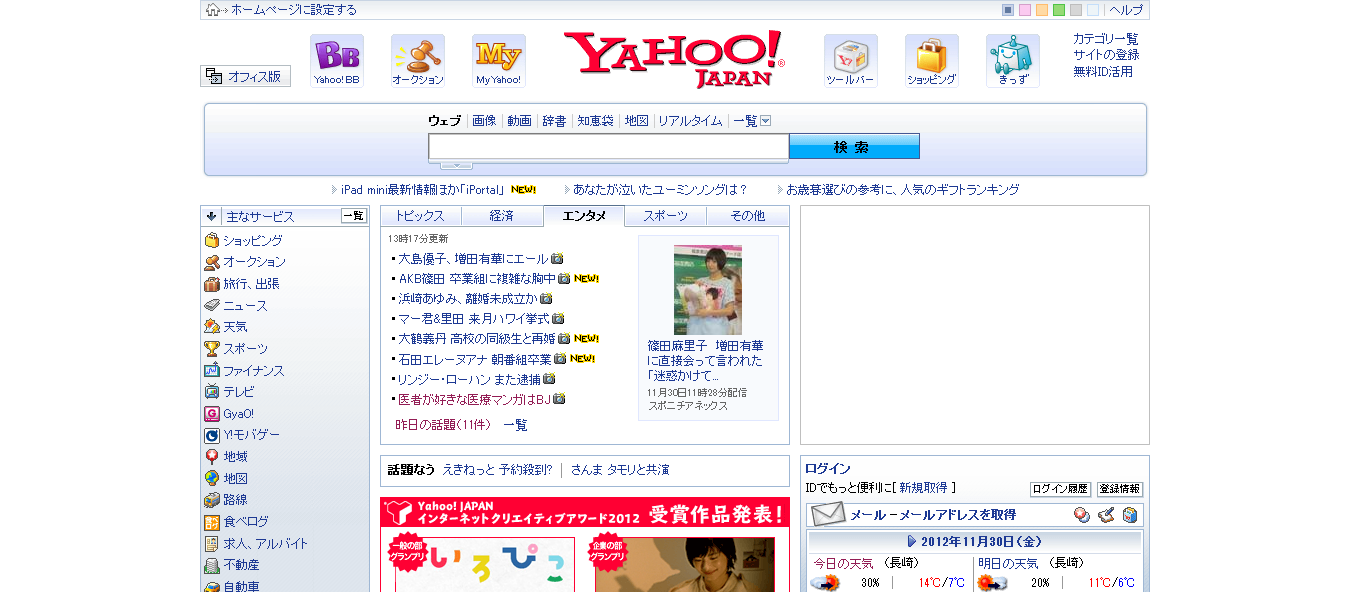Click the home icon in the top bar
1349x592 pixels.
(x=212, y=10)
